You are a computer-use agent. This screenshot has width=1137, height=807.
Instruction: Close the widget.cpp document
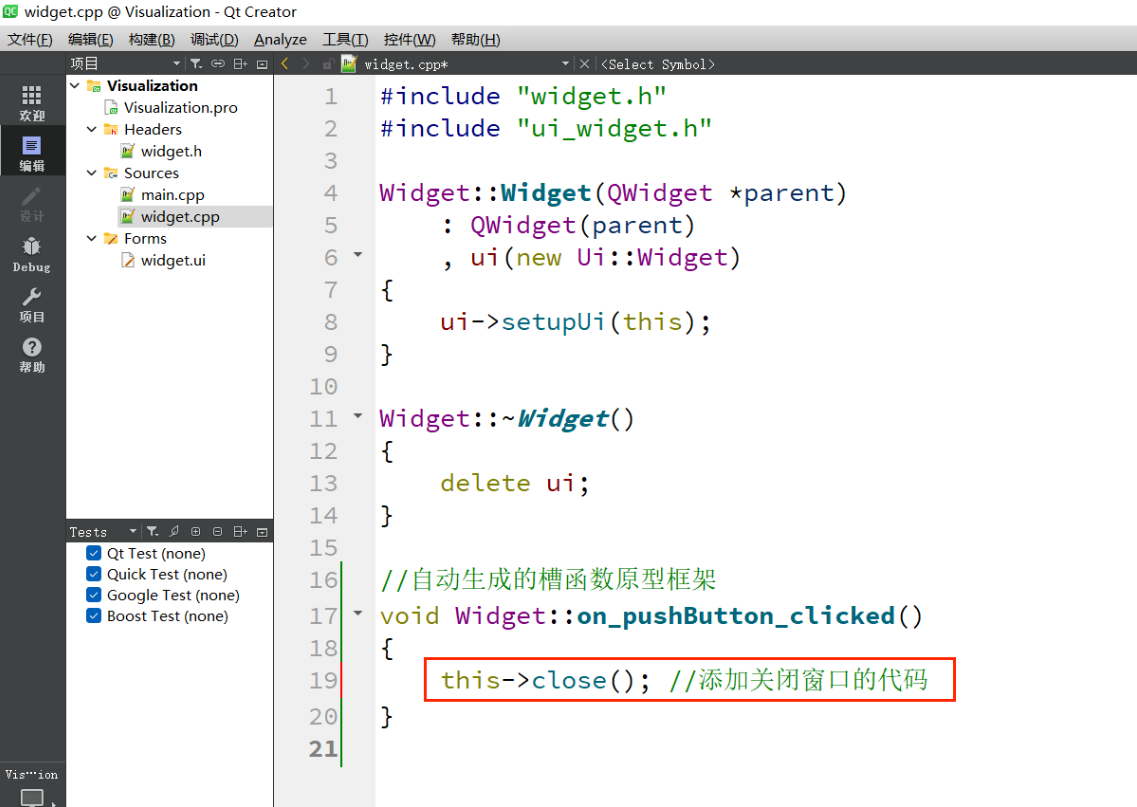(x=584, y=64)
